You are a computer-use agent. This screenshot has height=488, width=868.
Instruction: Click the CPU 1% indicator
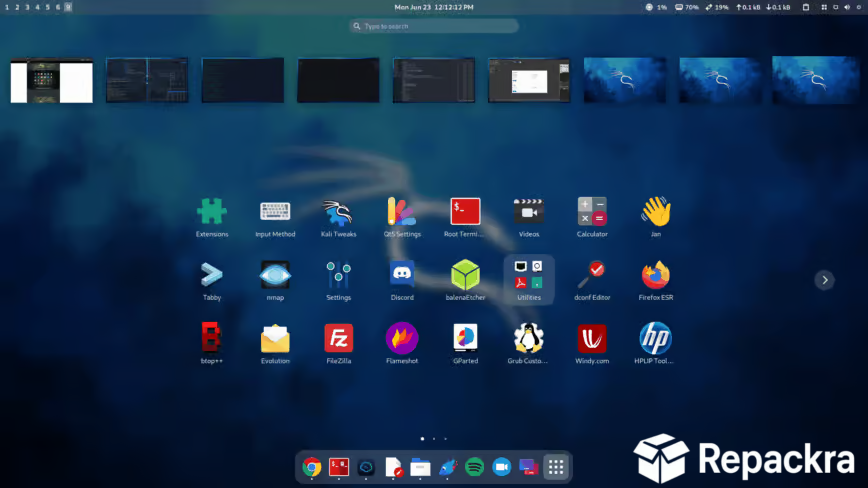[x=656, y=7]
